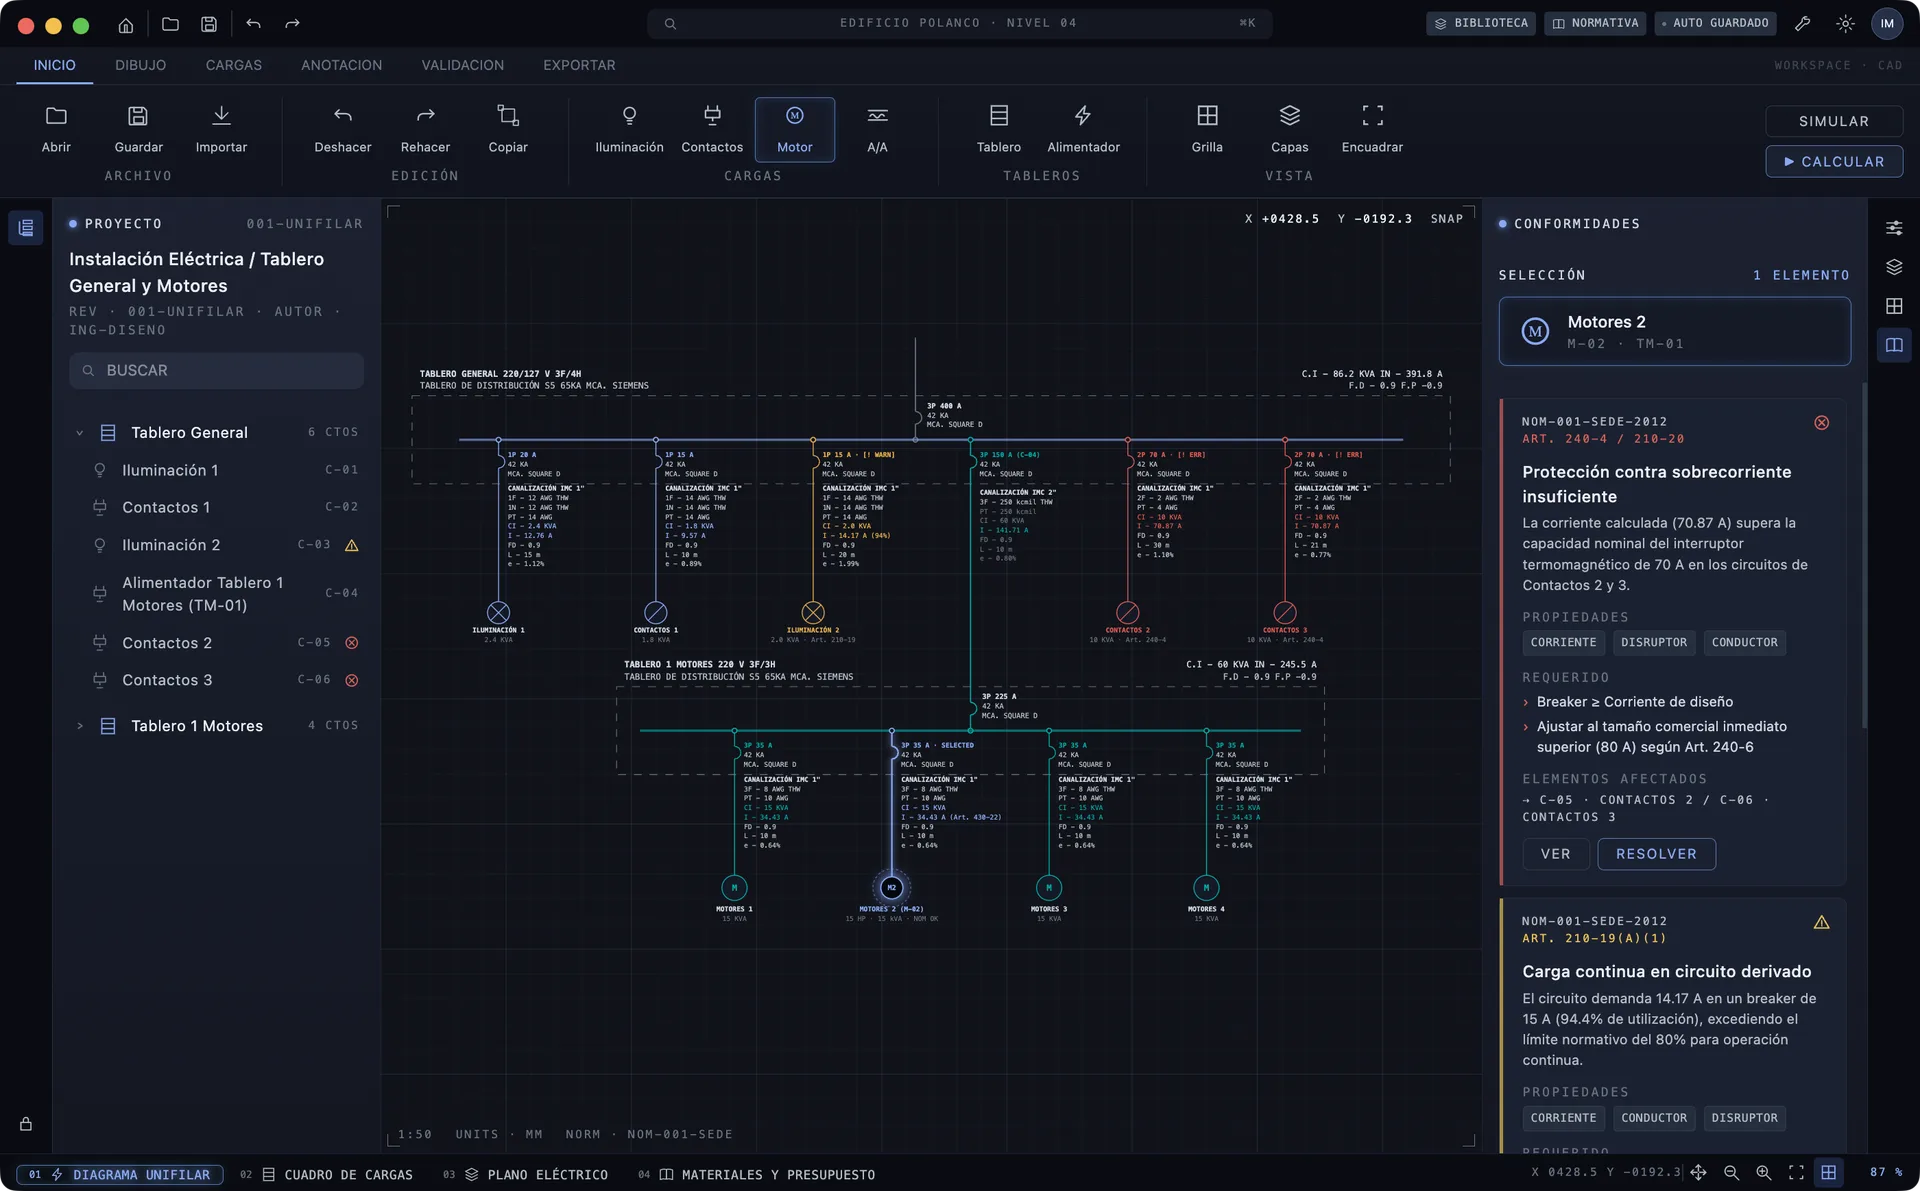This screenshot has height=1191, width=1920.
Task: Toggle the conformidades book panel icon
Action: coord(1894,345)
